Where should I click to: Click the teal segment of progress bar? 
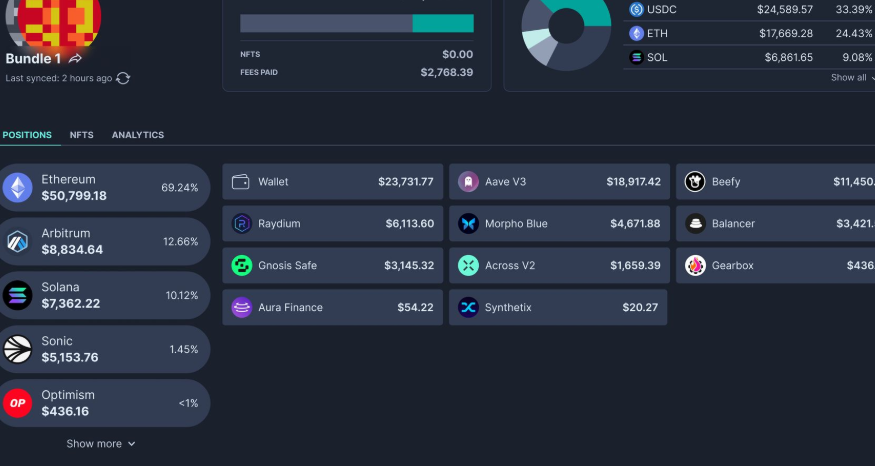point(443,23)
